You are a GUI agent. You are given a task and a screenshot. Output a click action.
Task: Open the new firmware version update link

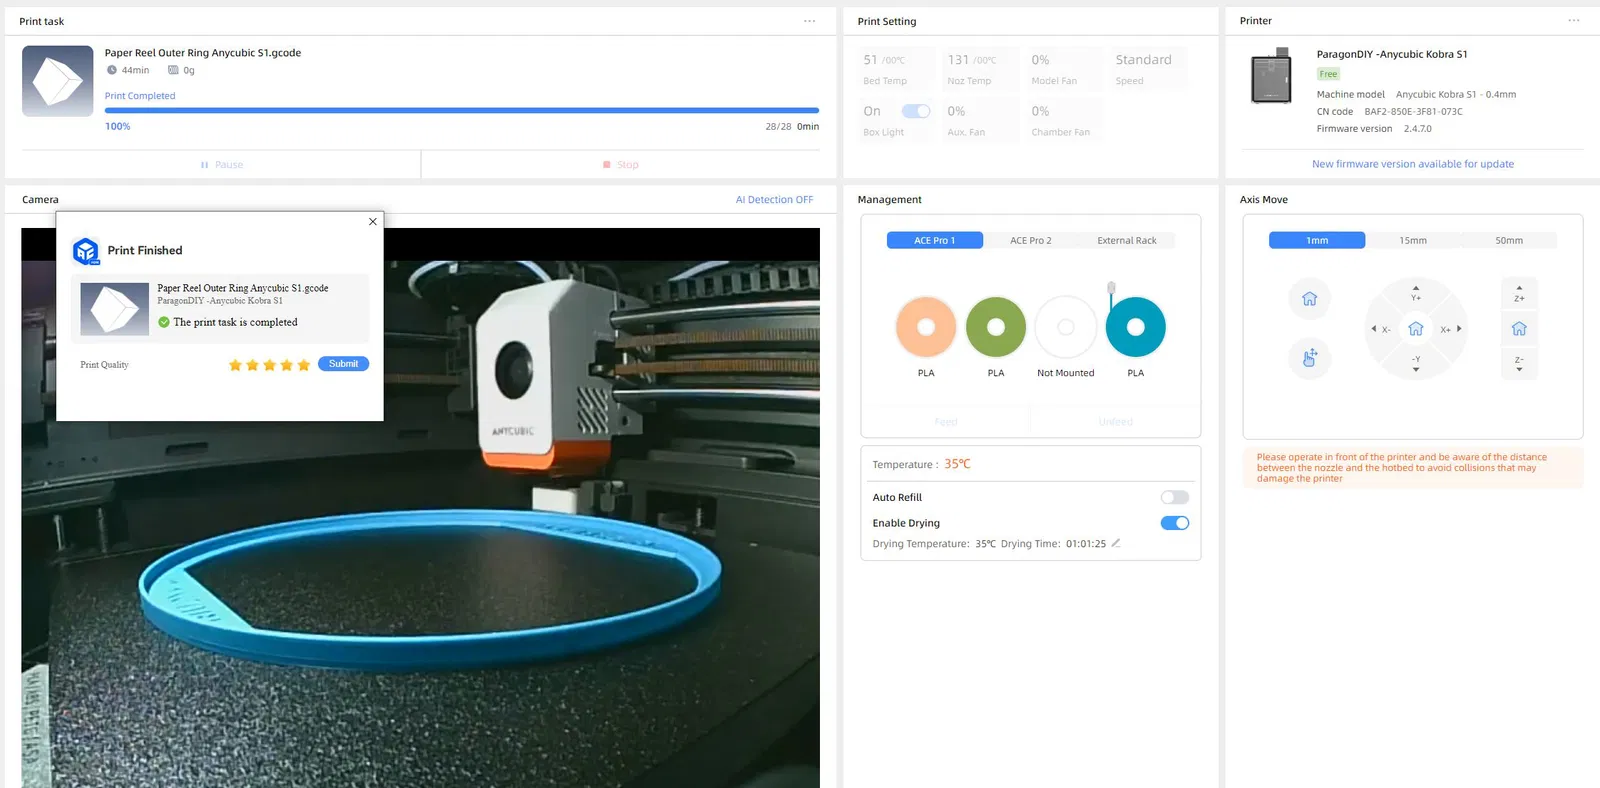(1412, 164)
